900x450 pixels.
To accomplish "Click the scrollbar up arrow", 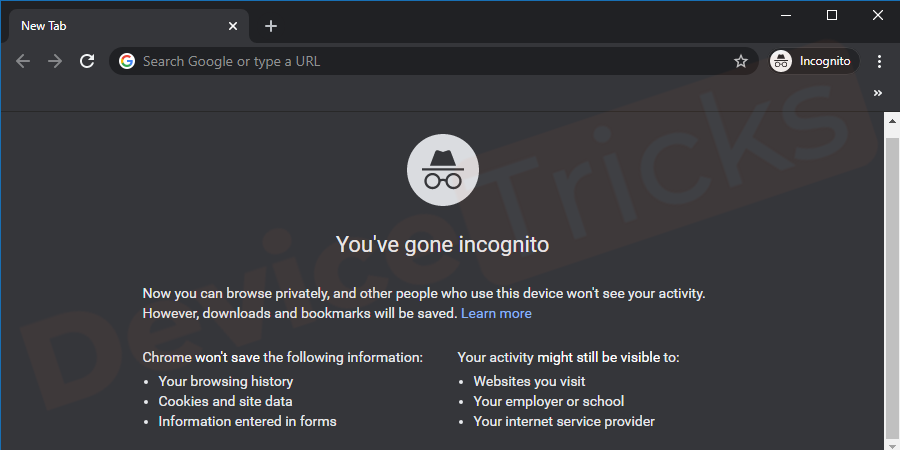I will tap(892, 121).
